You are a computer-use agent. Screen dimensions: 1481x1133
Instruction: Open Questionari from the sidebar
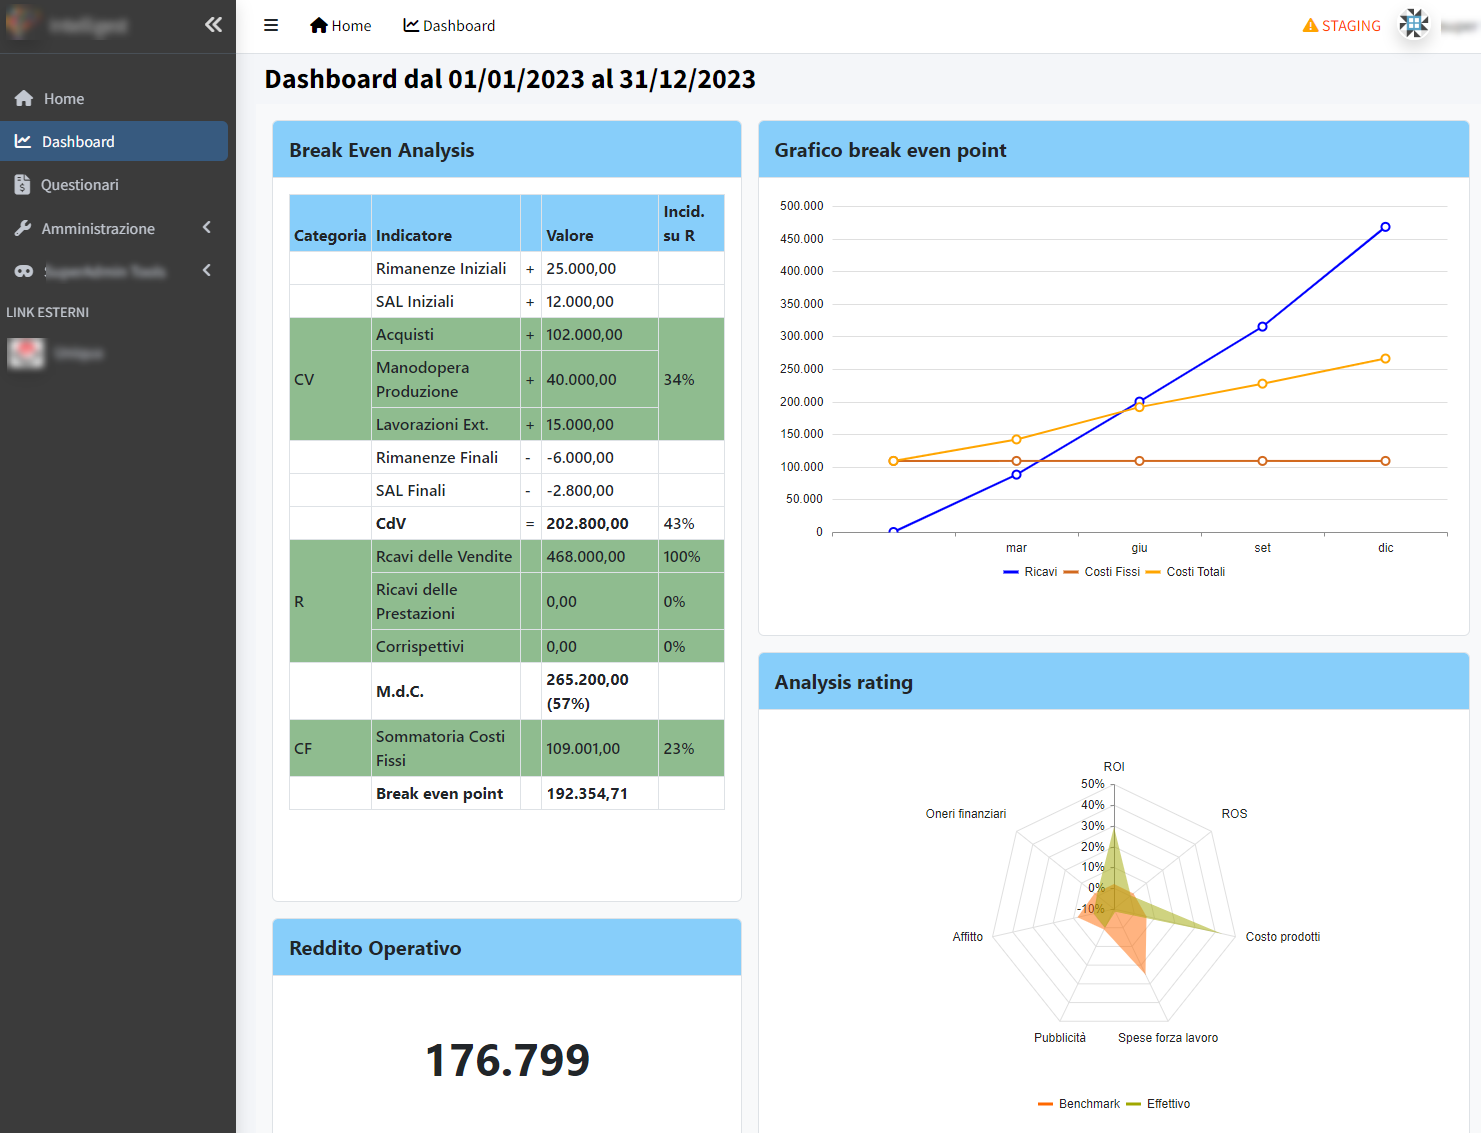(80, 185)
